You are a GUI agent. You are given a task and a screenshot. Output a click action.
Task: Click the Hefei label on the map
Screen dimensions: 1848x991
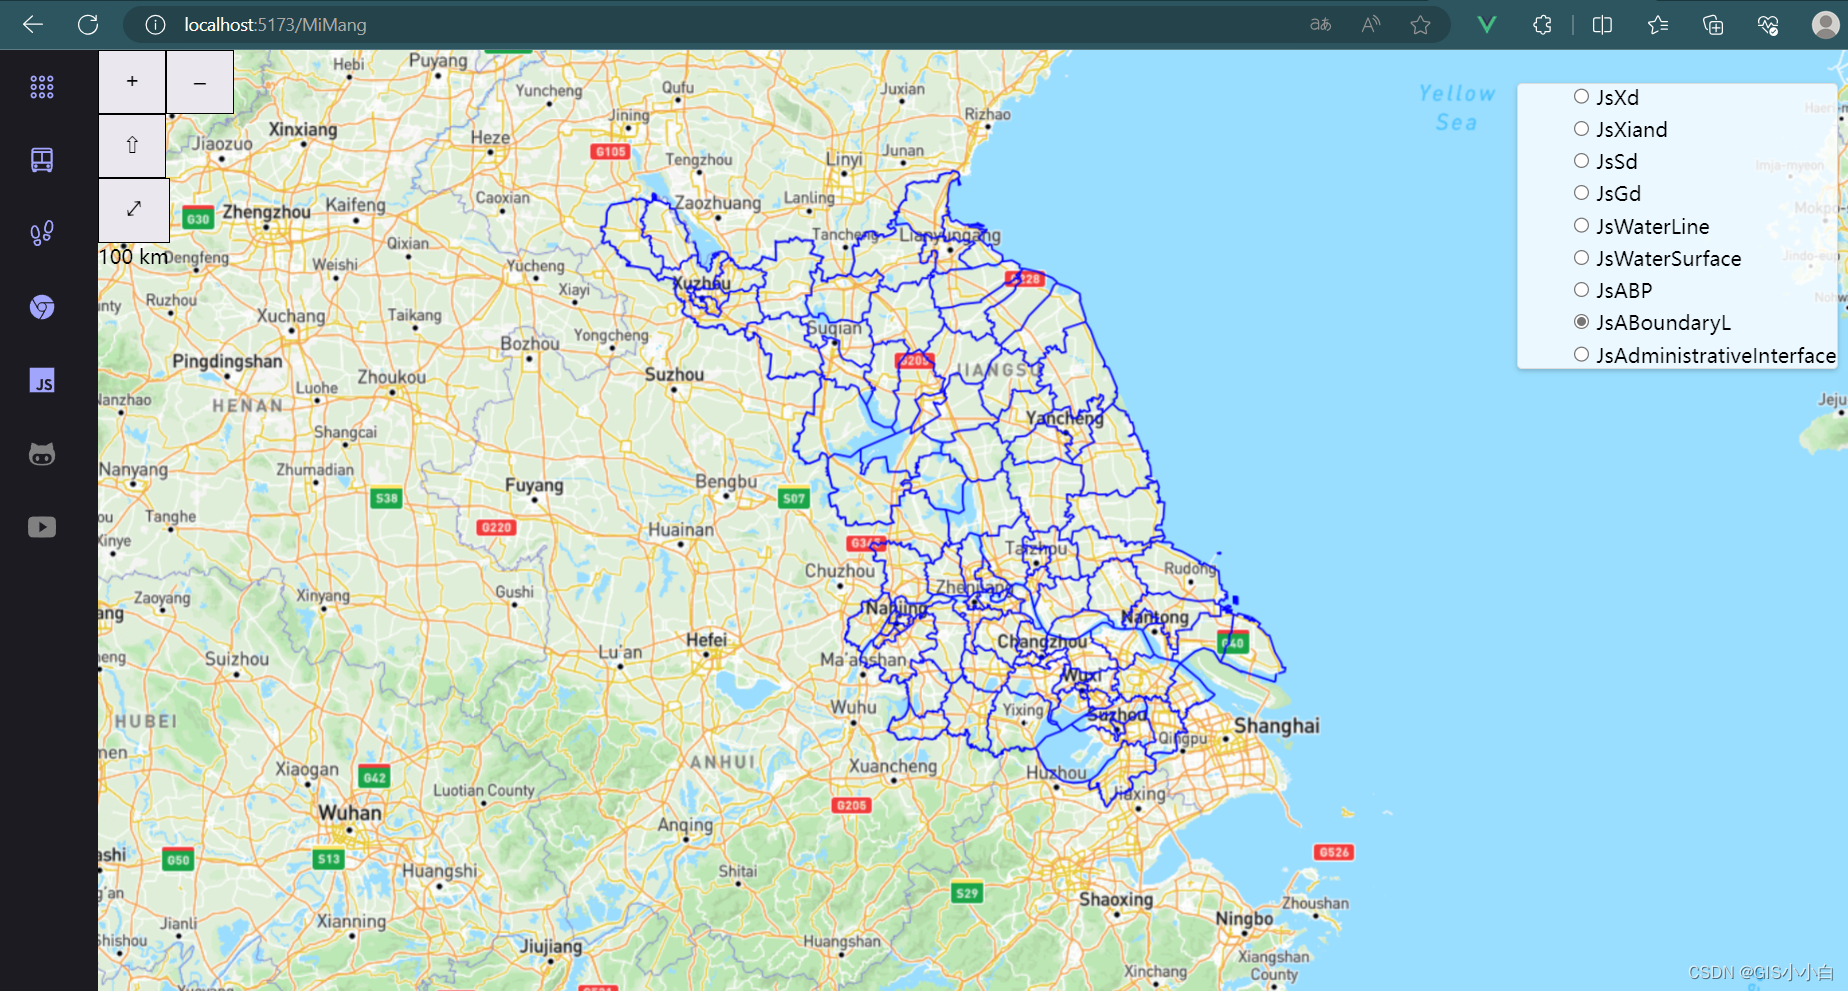[x=706, y=640]
